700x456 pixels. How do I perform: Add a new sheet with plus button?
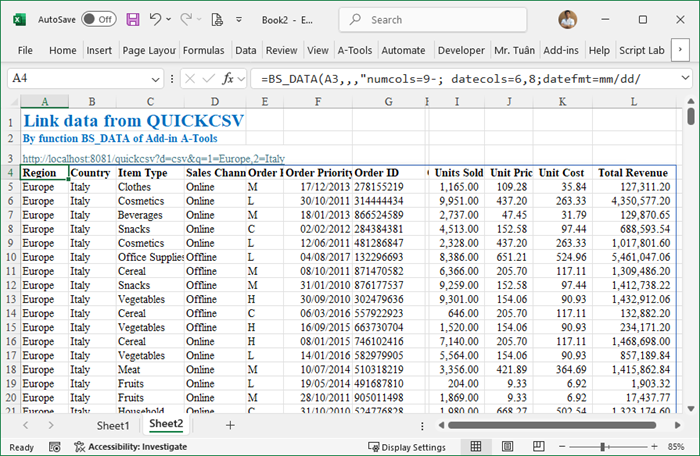[x=230, y=425]
